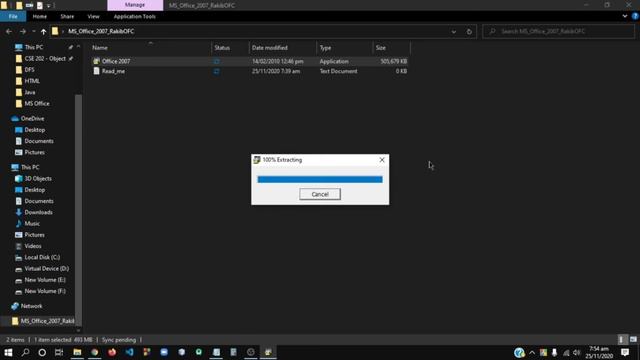Show hidden system tray icons

pos(532,353)
